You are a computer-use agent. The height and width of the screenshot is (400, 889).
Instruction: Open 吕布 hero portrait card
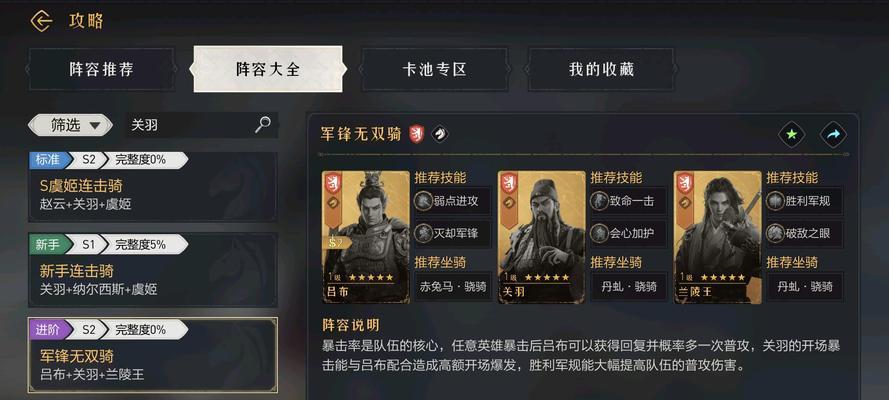(x=366, y=237)
